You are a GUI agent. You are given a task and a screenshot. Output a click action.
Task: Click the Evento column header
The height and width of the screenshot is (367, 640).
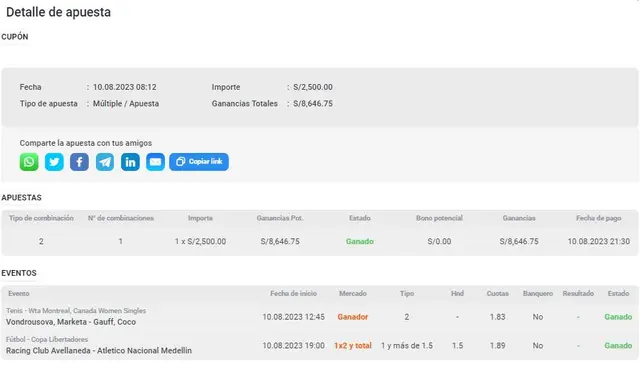point(19,294)
